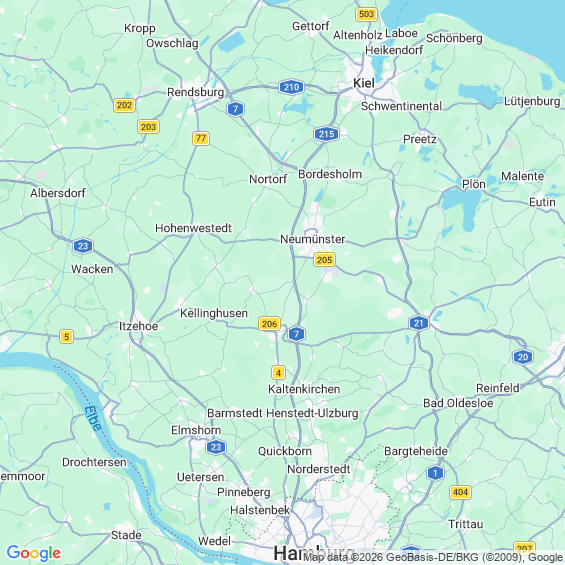Image resolution: width=565 pixels, height=565 pixels.
Task: Open the Google logo link
Action: [x=34, y=553]
